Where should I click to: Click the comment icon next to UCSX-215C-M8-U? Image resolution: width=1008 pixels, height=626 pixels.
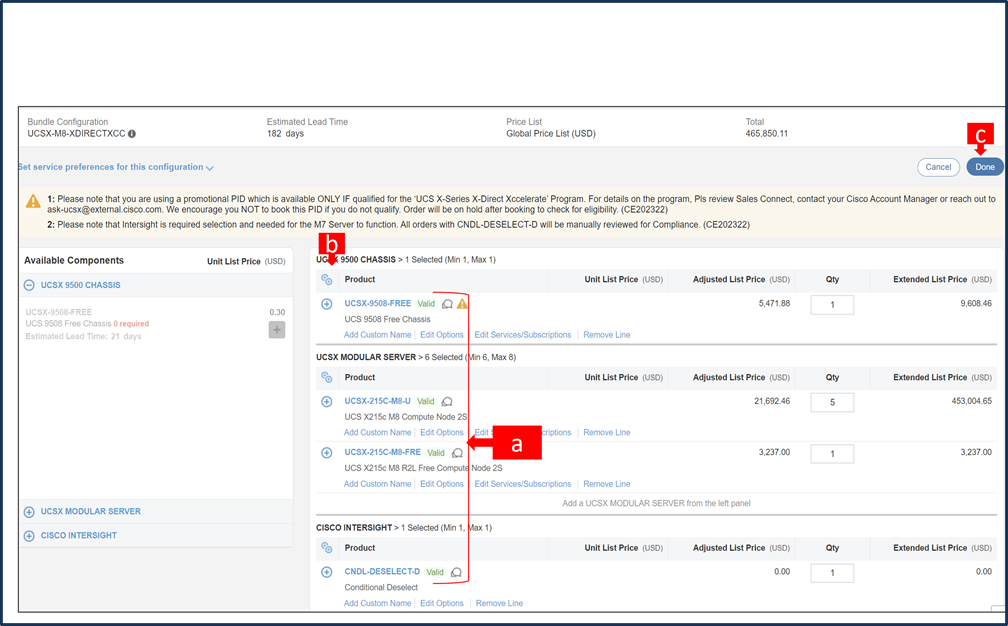point(447,402)
